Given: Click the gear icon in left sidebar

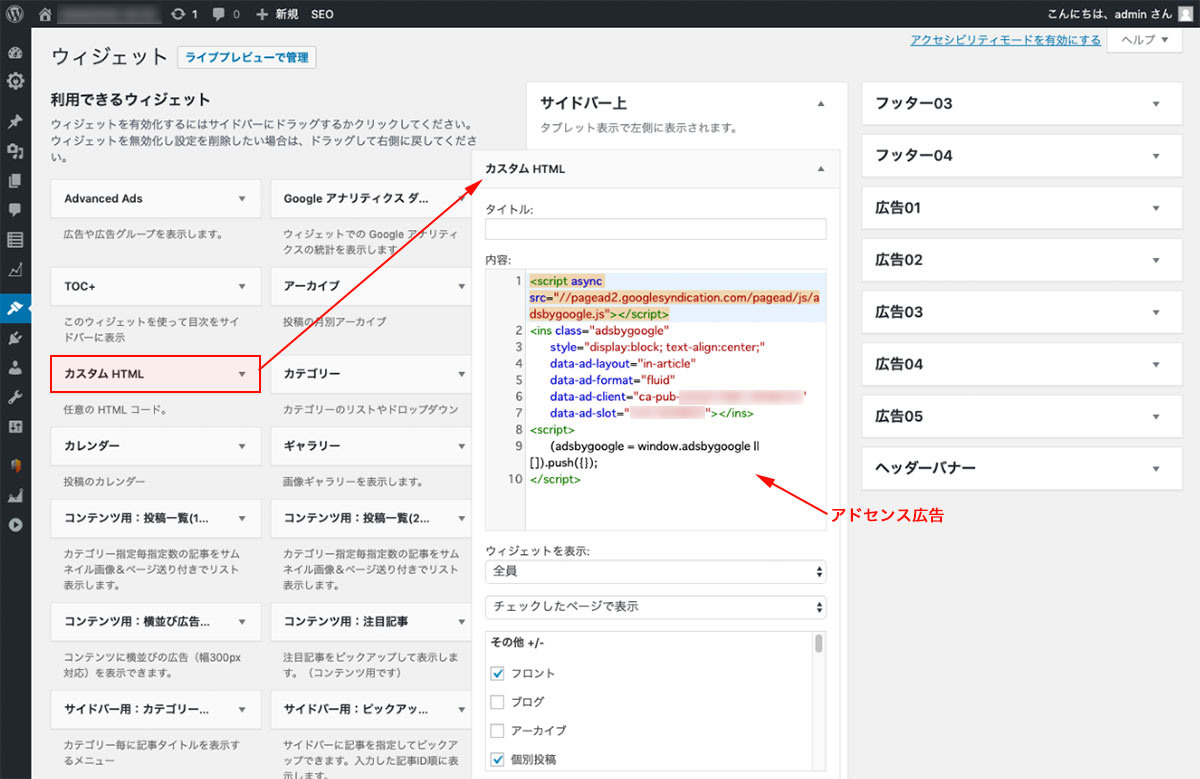Looking at the screenshot, I should point(15,81).
